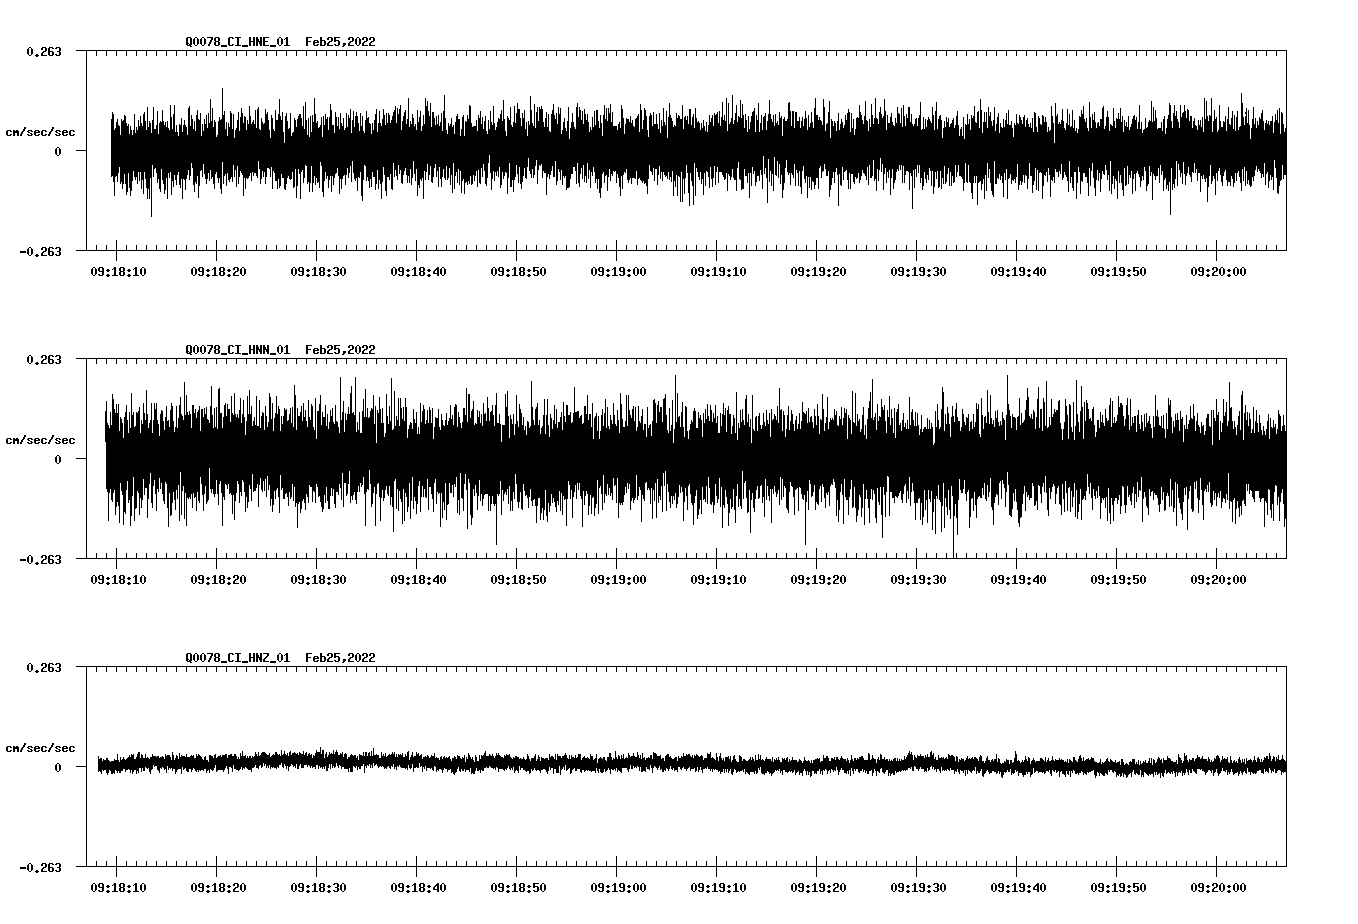Click 09:18:50 time label under HNE plot
1358x924 pixels.
point(518,271)
